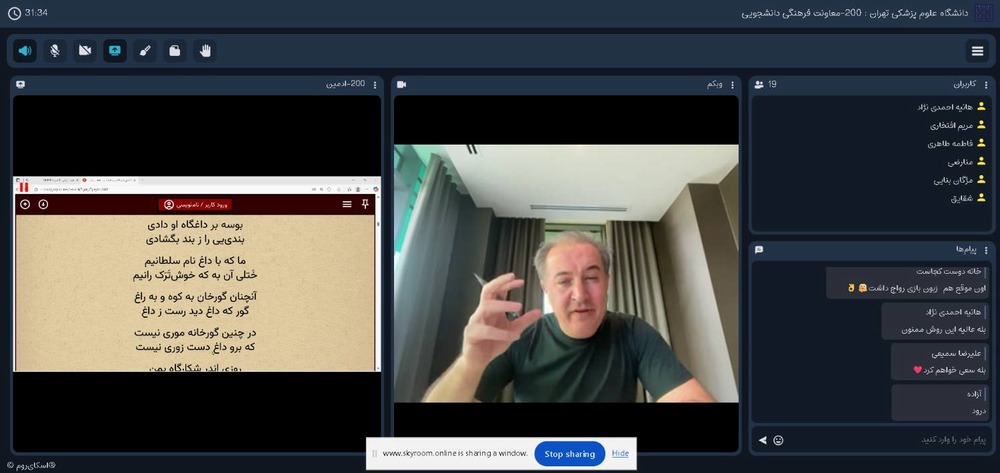This screenshot has height=473, width=1000.
Task: Open the main hamburger menu
Action: coord(977,51)
